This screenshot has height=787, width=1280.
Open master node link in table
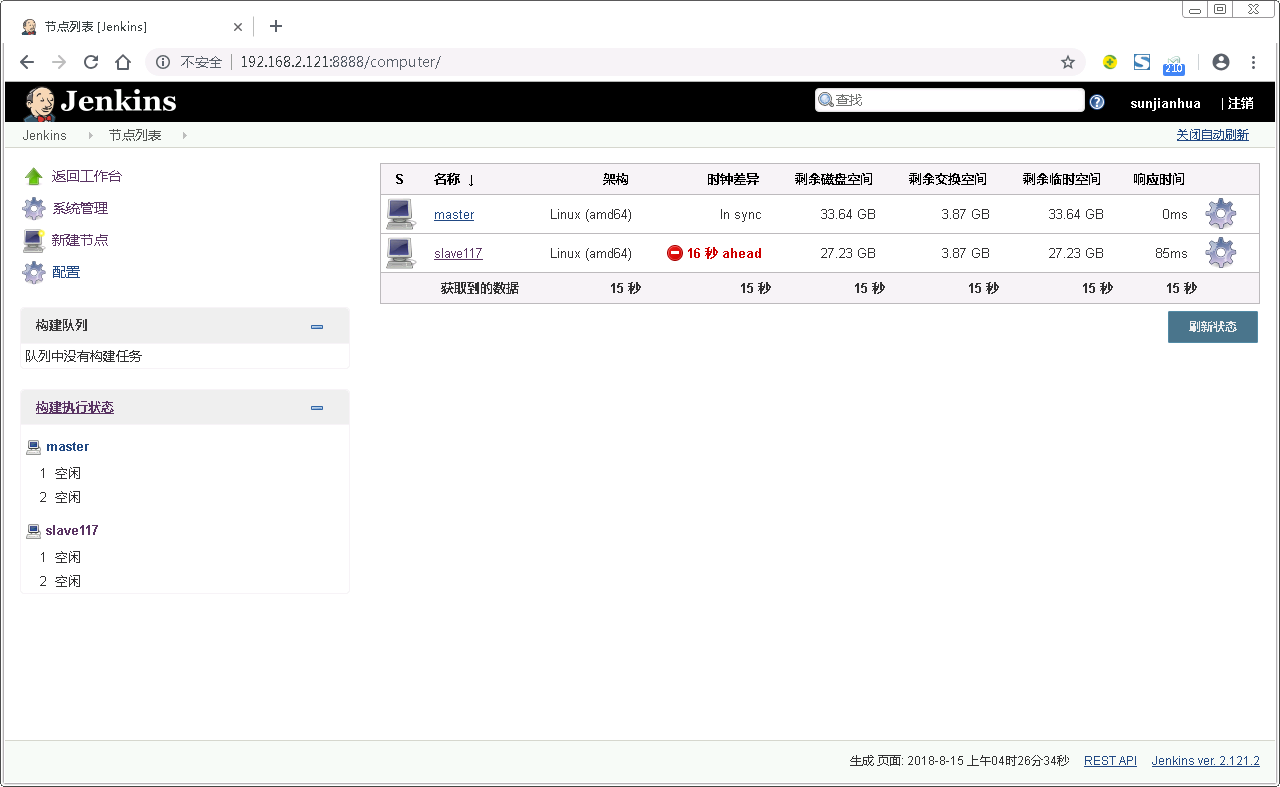(454, 214)
